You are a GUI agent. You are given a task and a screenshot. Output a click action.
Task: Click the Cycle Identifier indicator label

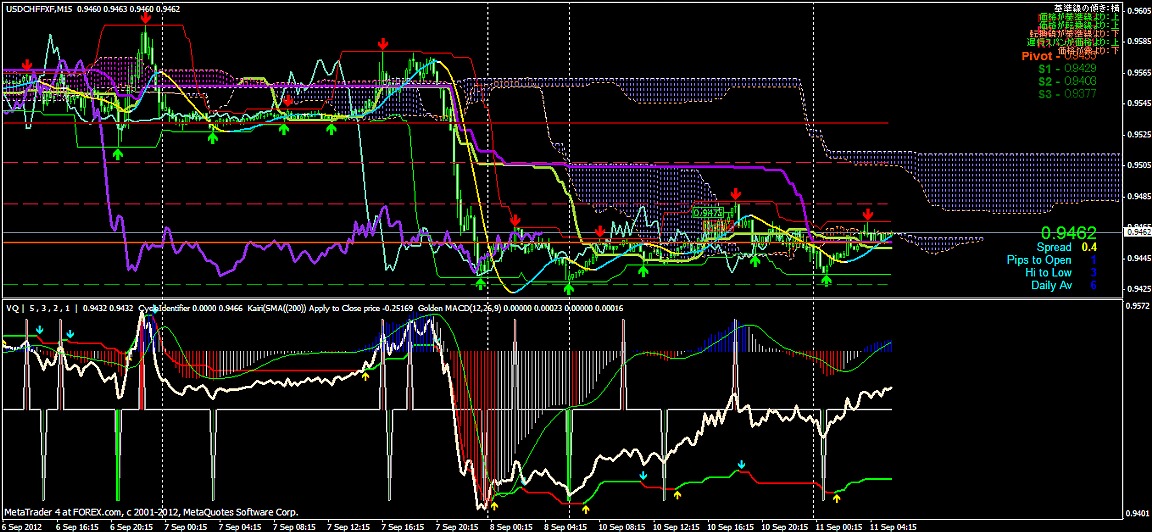click(167, 308)
